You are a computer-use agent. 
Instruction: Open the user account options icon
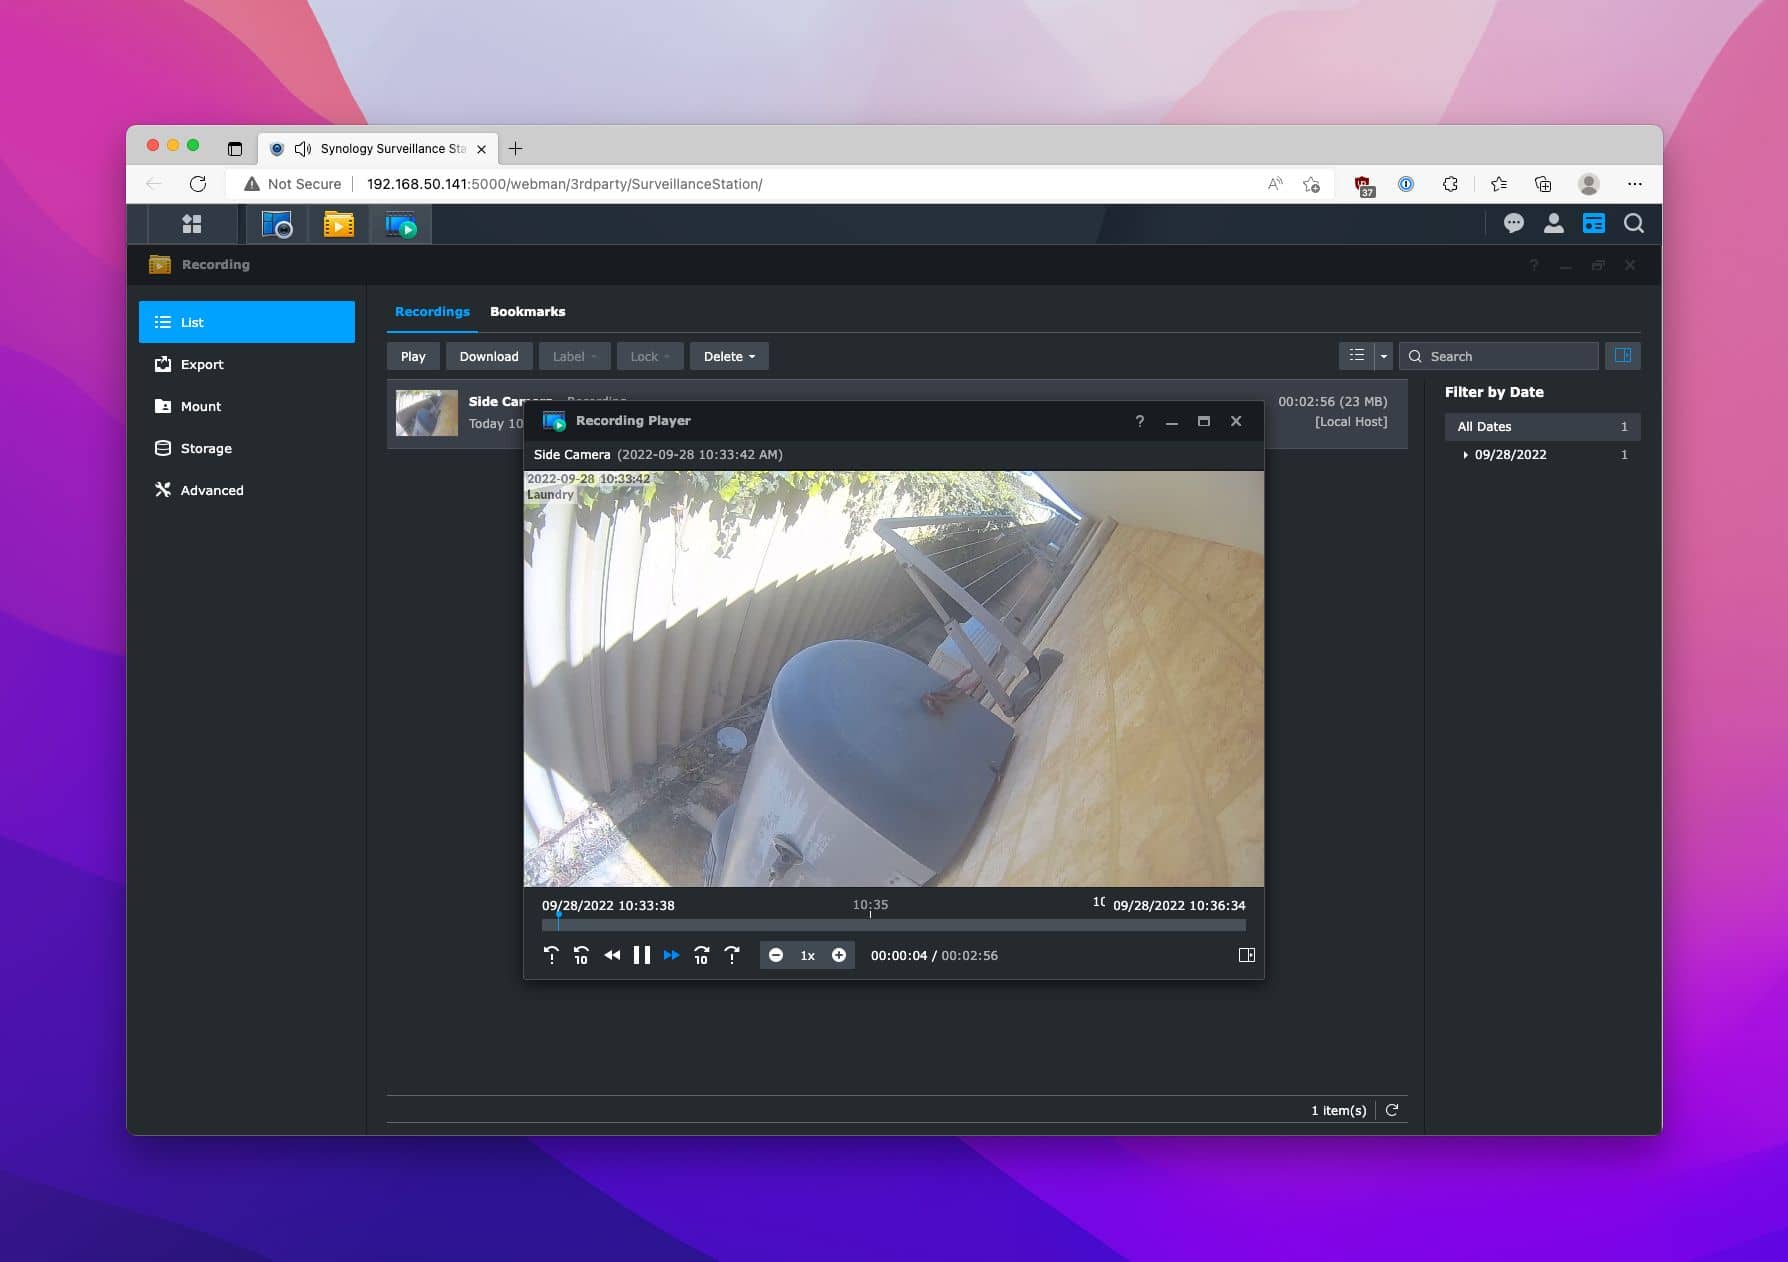pos(1554,224)
